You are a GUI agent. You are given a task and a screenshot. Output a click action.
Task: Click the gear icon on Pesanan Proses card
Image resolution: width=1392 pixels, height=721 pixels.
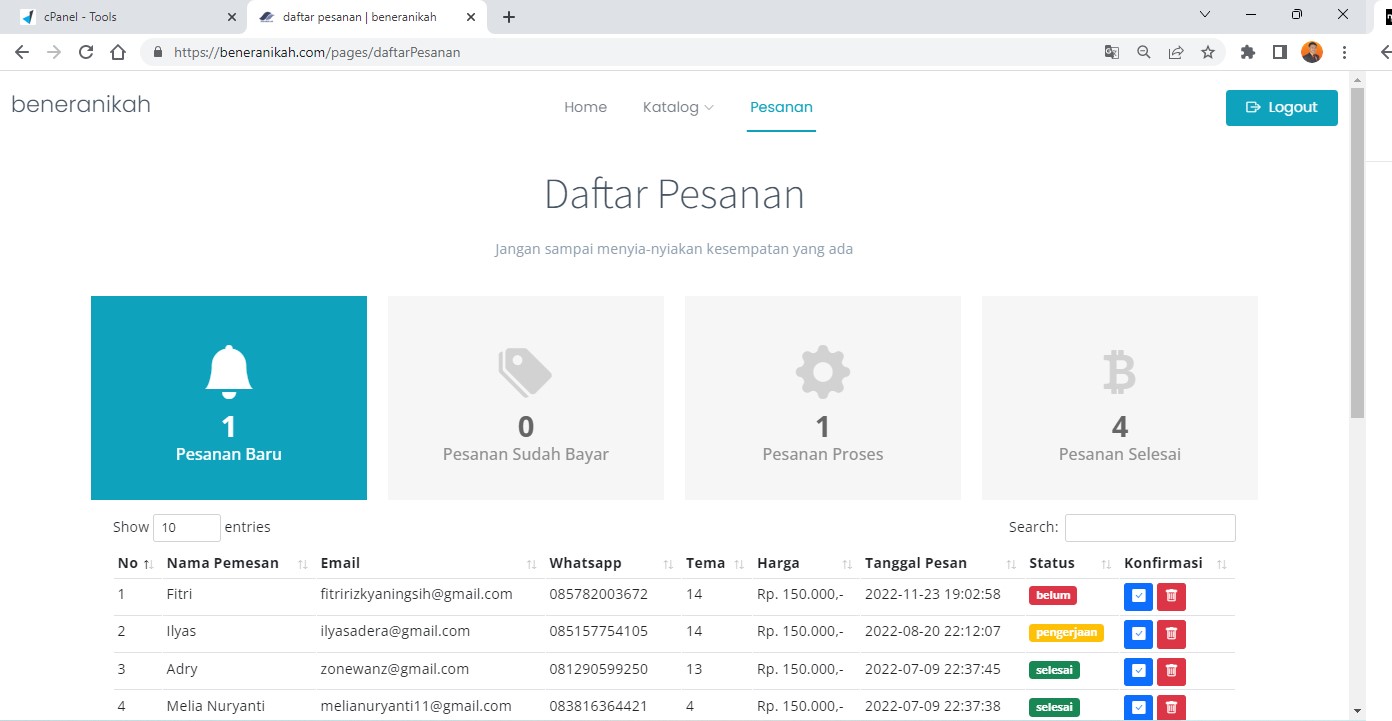tap(822, 372)
